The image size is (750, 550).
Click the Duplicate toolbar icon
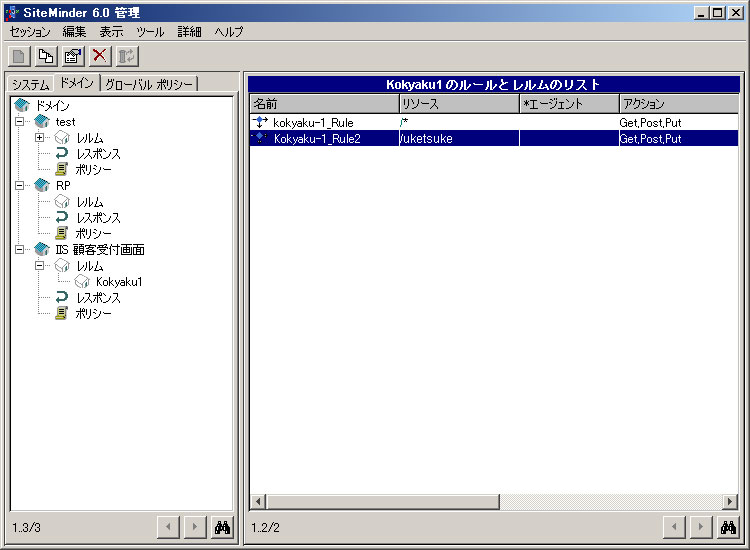pyautogui.click(x=46, y=56)
